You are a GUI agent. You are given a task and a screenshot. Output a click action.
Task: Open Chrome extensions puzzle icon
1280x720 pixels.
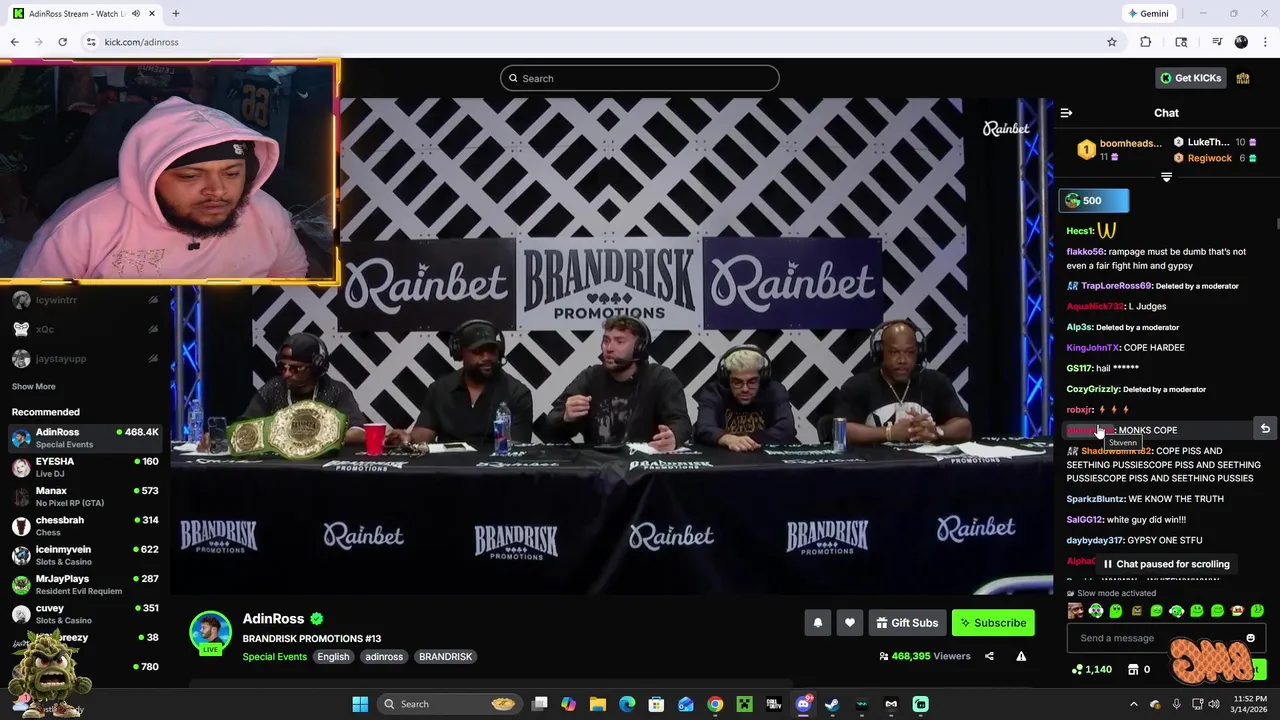1146,42
